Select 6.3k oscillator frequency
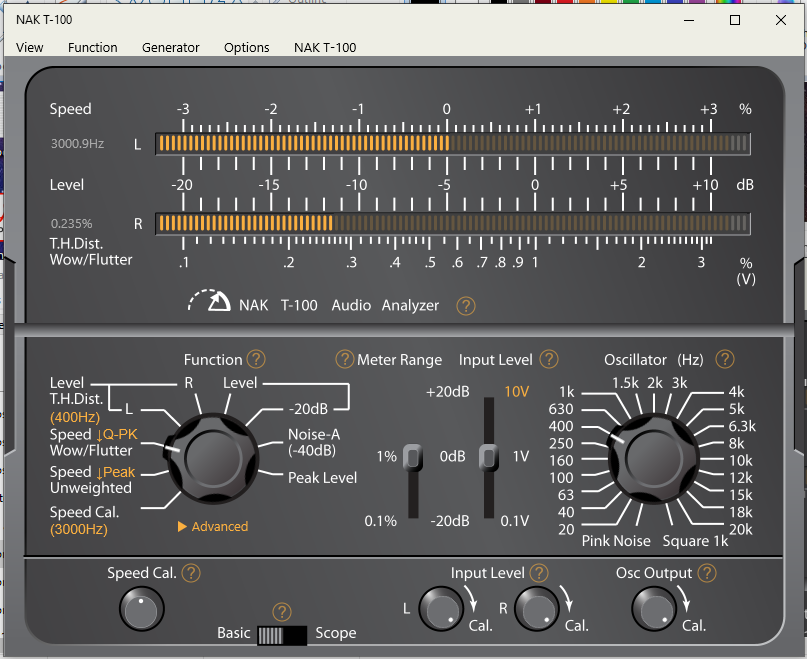807x659 pixels. coord(742,426)
